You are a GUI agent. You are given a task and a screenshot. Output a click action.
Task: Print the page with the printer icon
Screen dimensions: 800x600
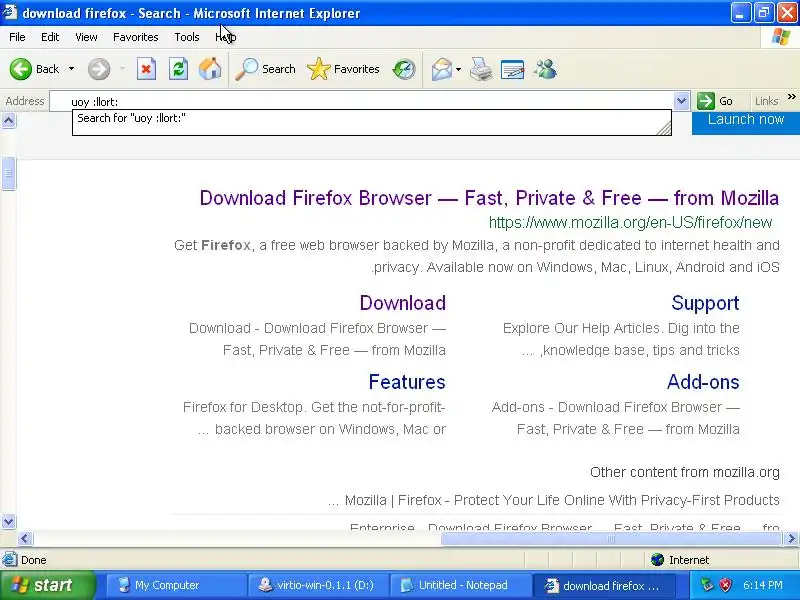(x=481, y=69)
